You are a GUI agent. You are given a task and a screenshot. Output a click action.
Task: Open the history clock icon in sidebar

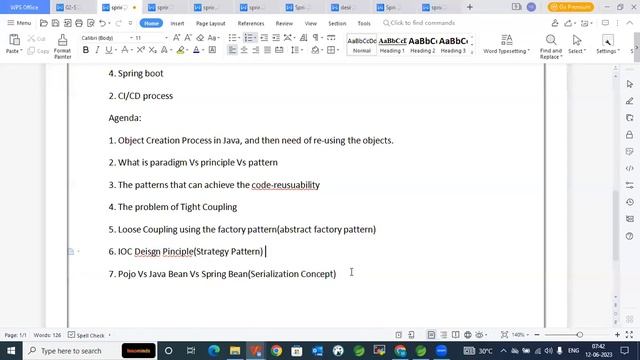tap(630, 202)
